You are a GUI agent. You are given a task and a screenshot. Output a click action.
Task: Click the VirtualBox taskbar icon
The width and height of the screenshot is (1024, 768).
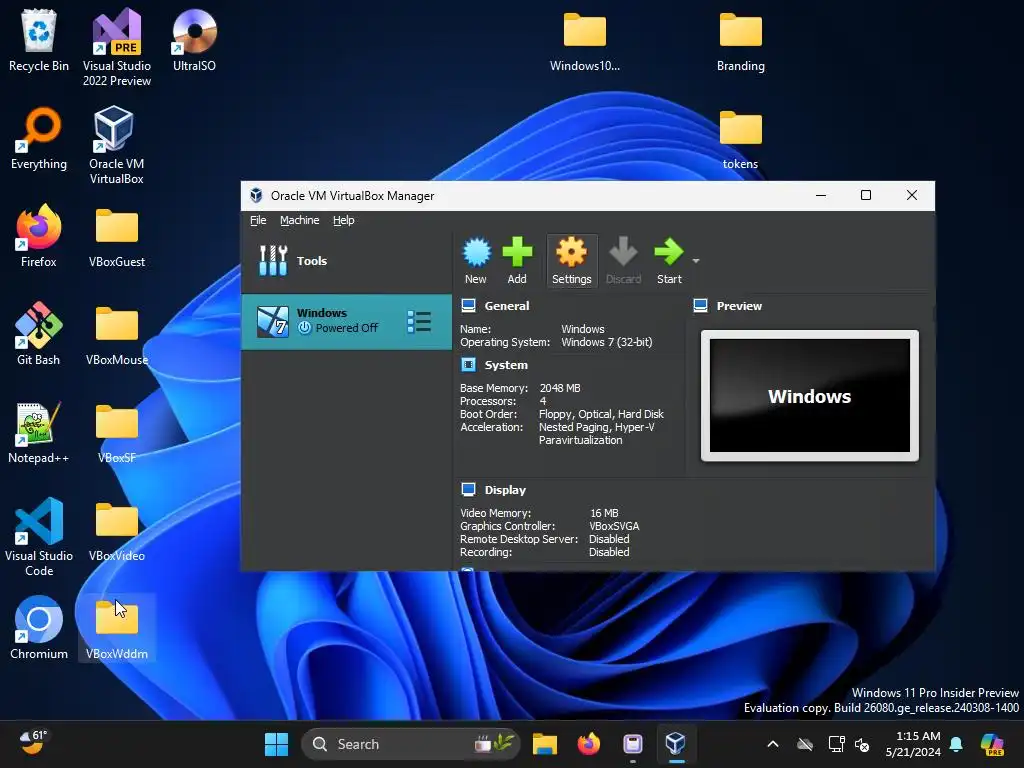pyautogui.click(x=675, y=744)
